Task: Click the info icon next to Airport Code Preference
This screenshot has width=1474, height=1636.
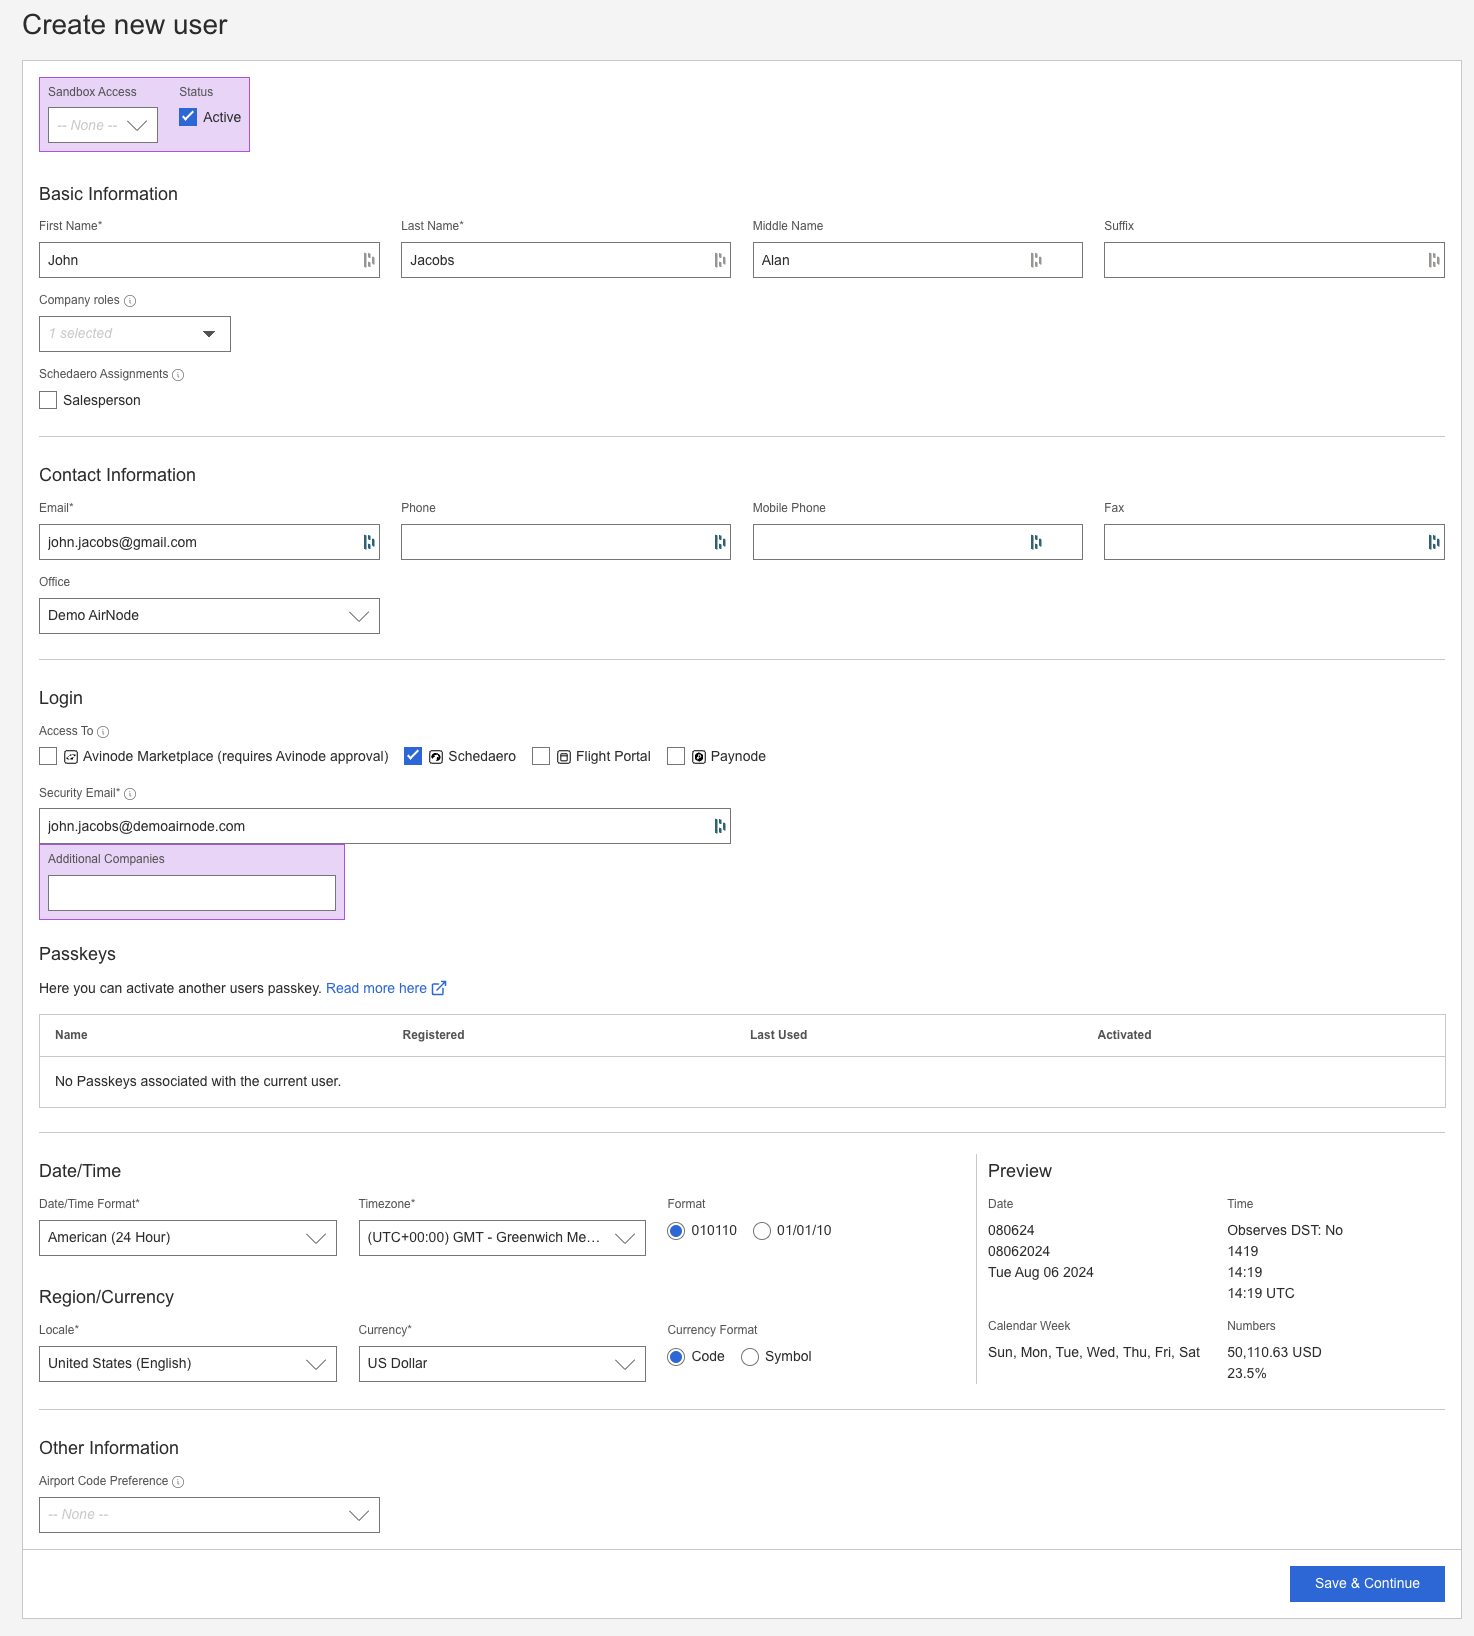Action: click(x=178, y=1482)
